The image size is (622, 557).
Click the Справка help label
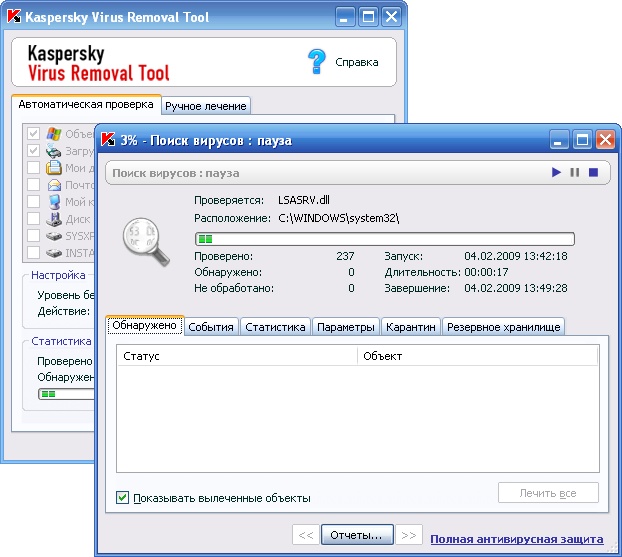(357, 62)
